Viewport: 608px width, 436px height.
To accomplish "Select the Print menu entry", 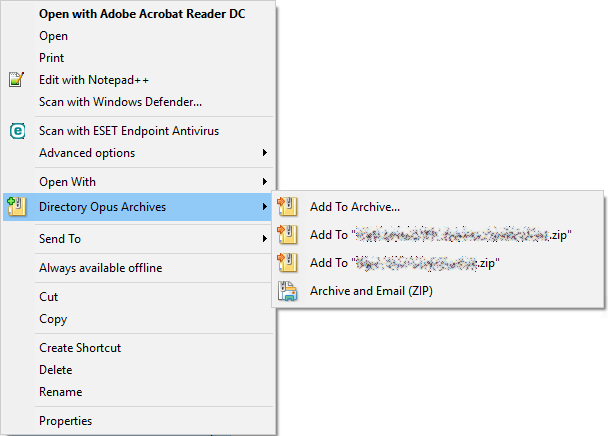I will [52, 58].
